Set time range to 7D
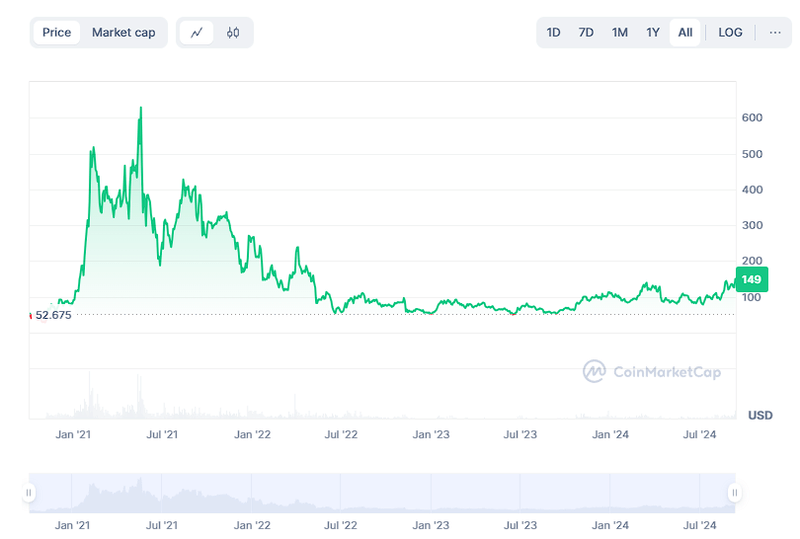The image size is (800, 539). click(x=586, y=32)
